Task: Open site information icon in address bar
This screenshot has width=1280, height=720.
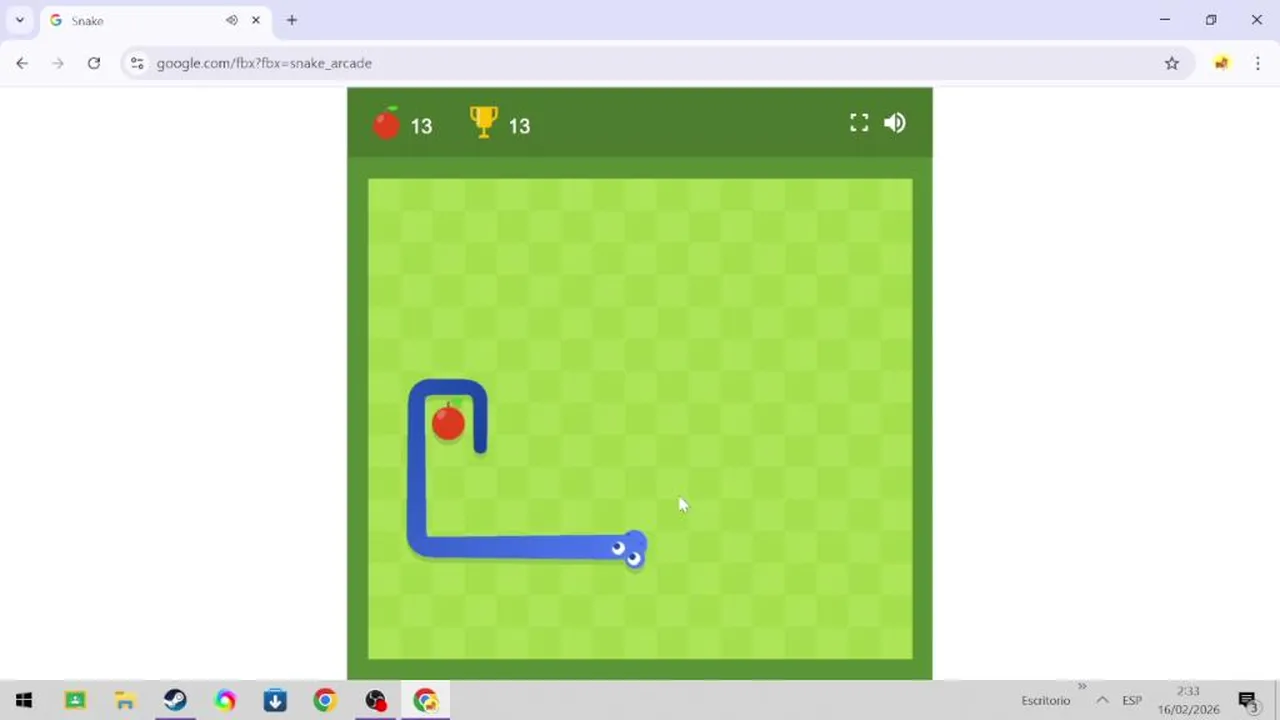Action: click(137, 63)
